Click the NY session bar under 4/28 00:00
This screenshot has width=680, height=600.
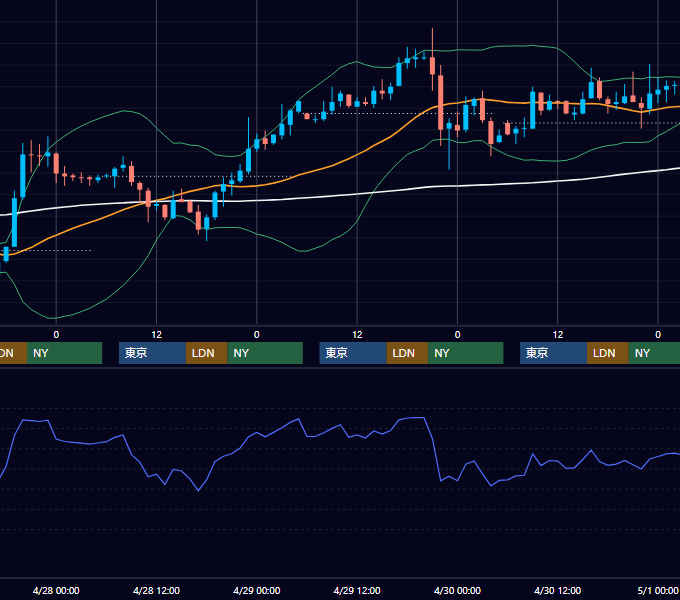click(64, 353)
